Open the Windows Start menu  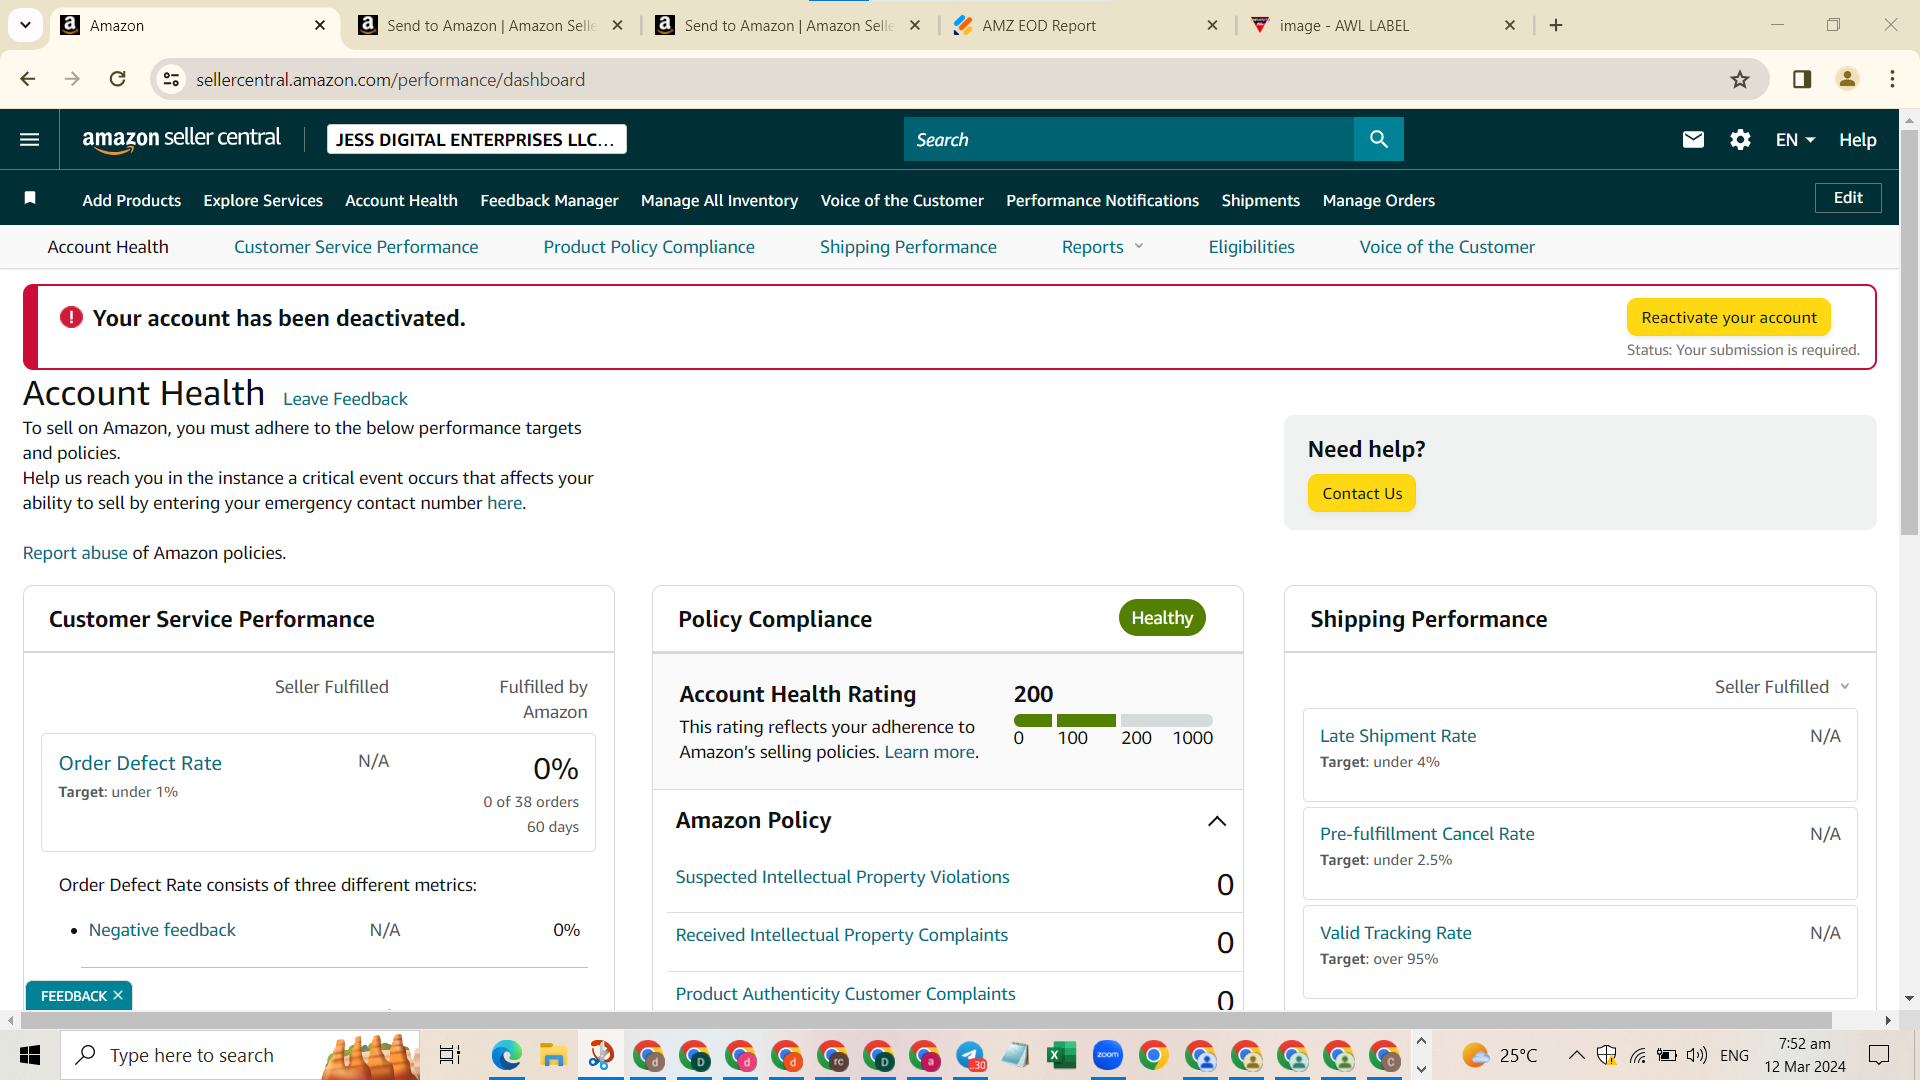[30, 1055]
